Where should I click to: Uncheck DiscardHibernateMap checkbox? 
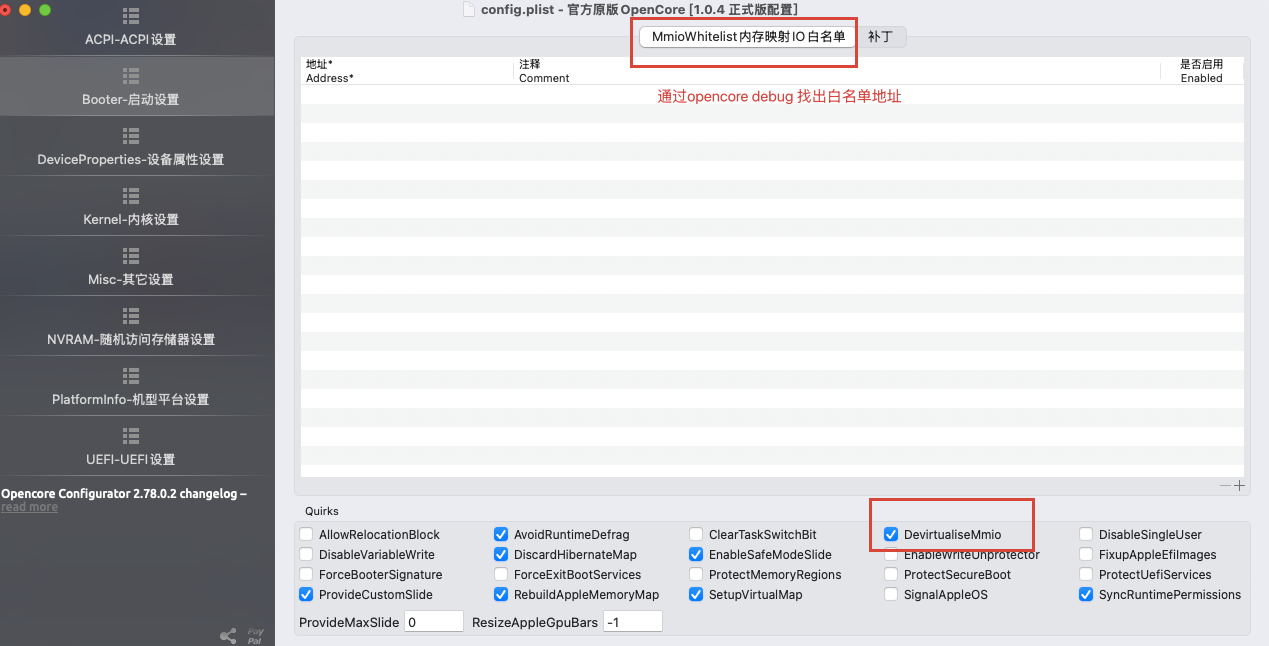(x=501, y=555)
